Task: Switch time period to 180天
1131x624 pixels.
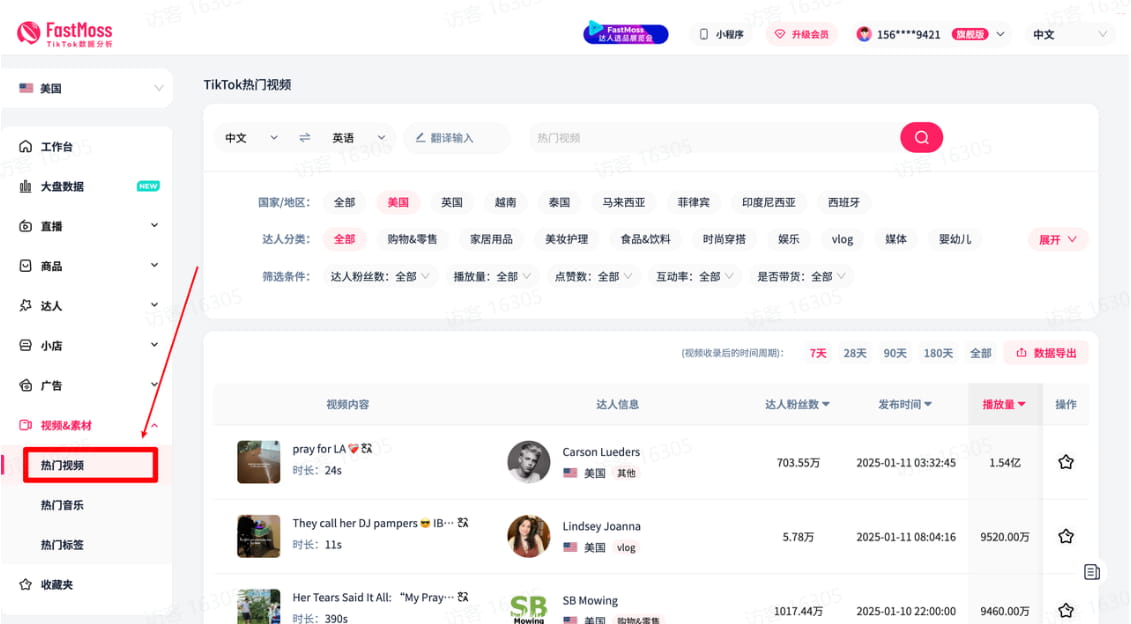Action: (938, 353)
